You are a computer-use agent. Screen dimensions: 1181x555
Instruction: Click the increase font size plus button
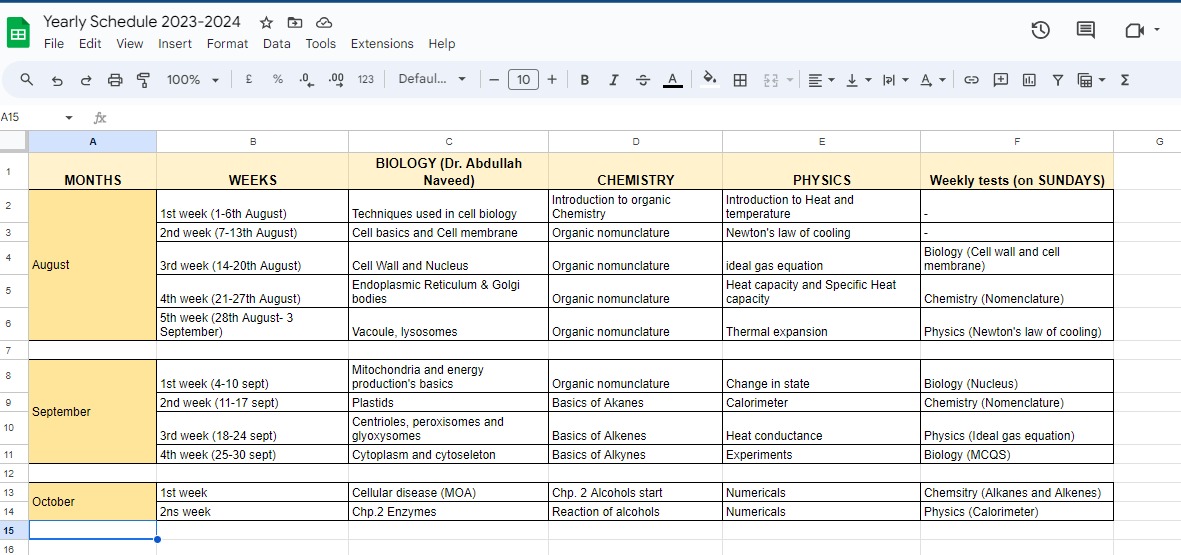(x=552, y=80)
